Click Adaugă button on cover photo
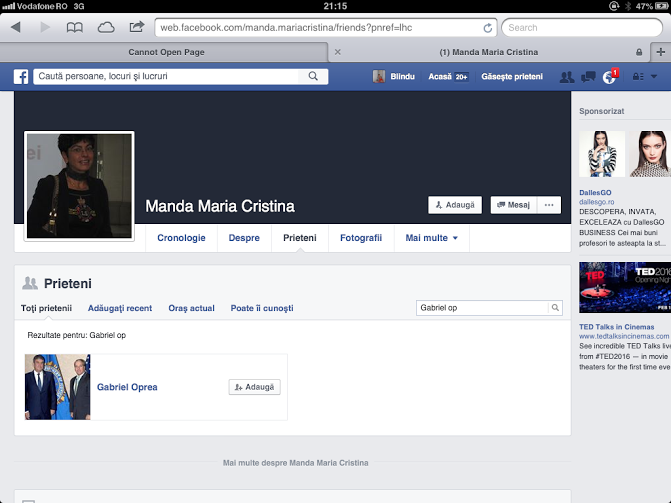 [455, 205]
